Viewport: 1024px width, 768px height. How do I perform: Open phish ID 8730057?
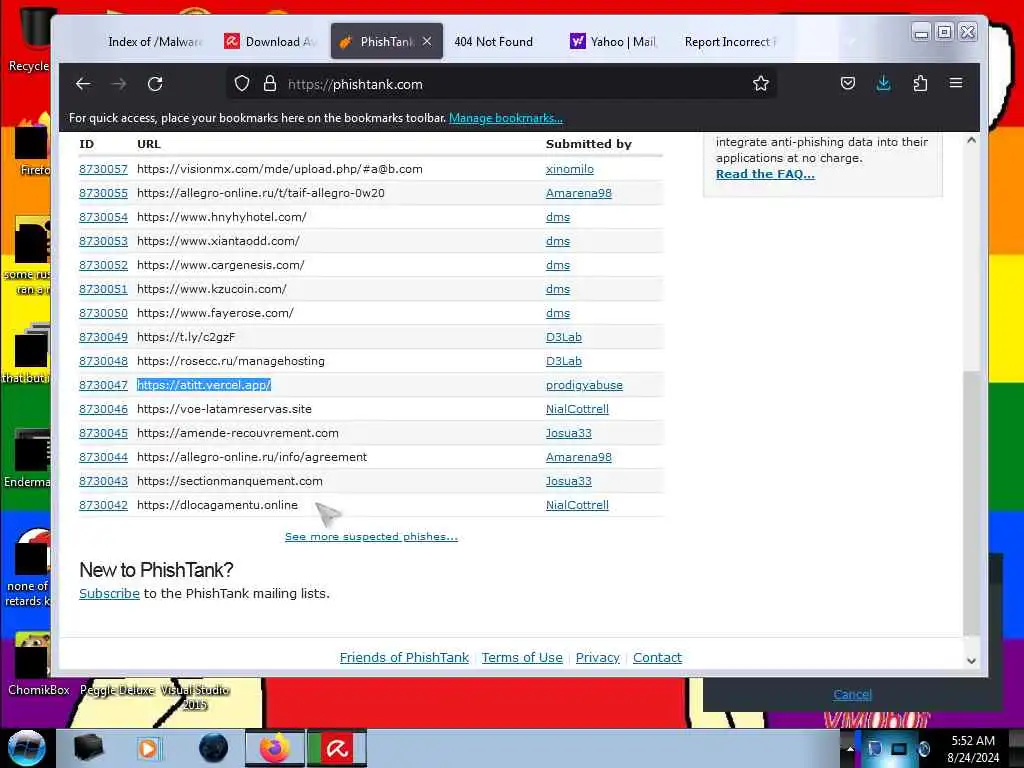pyautogui.click(x=103, y=169)
